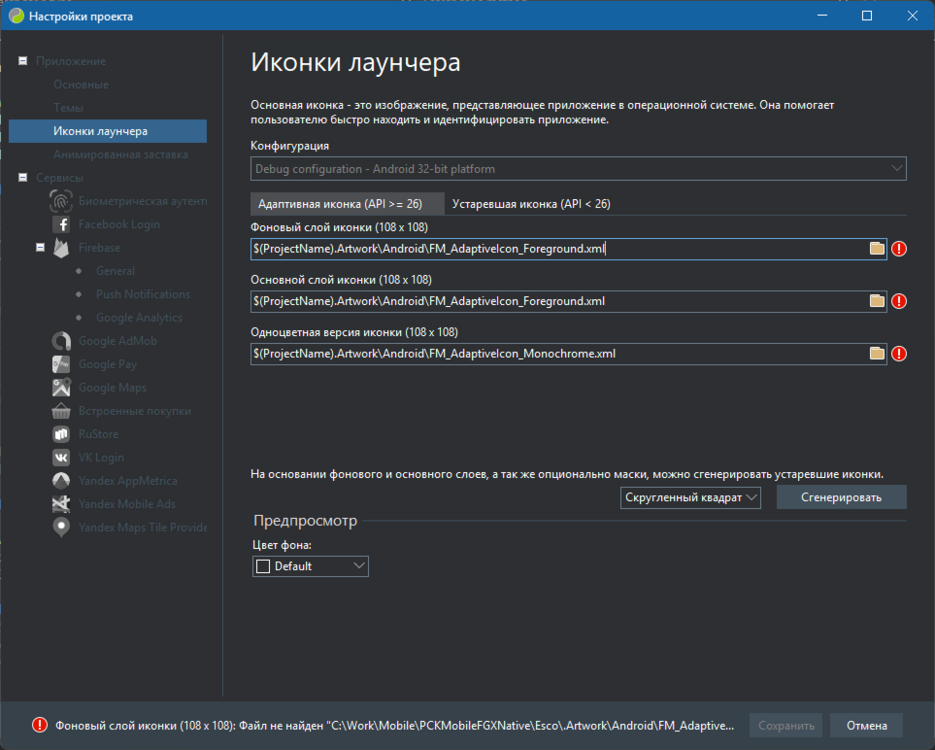Screen dimensions: 935x750
Task: Browse folder for main layer icon file
Action: click(877, 301)
